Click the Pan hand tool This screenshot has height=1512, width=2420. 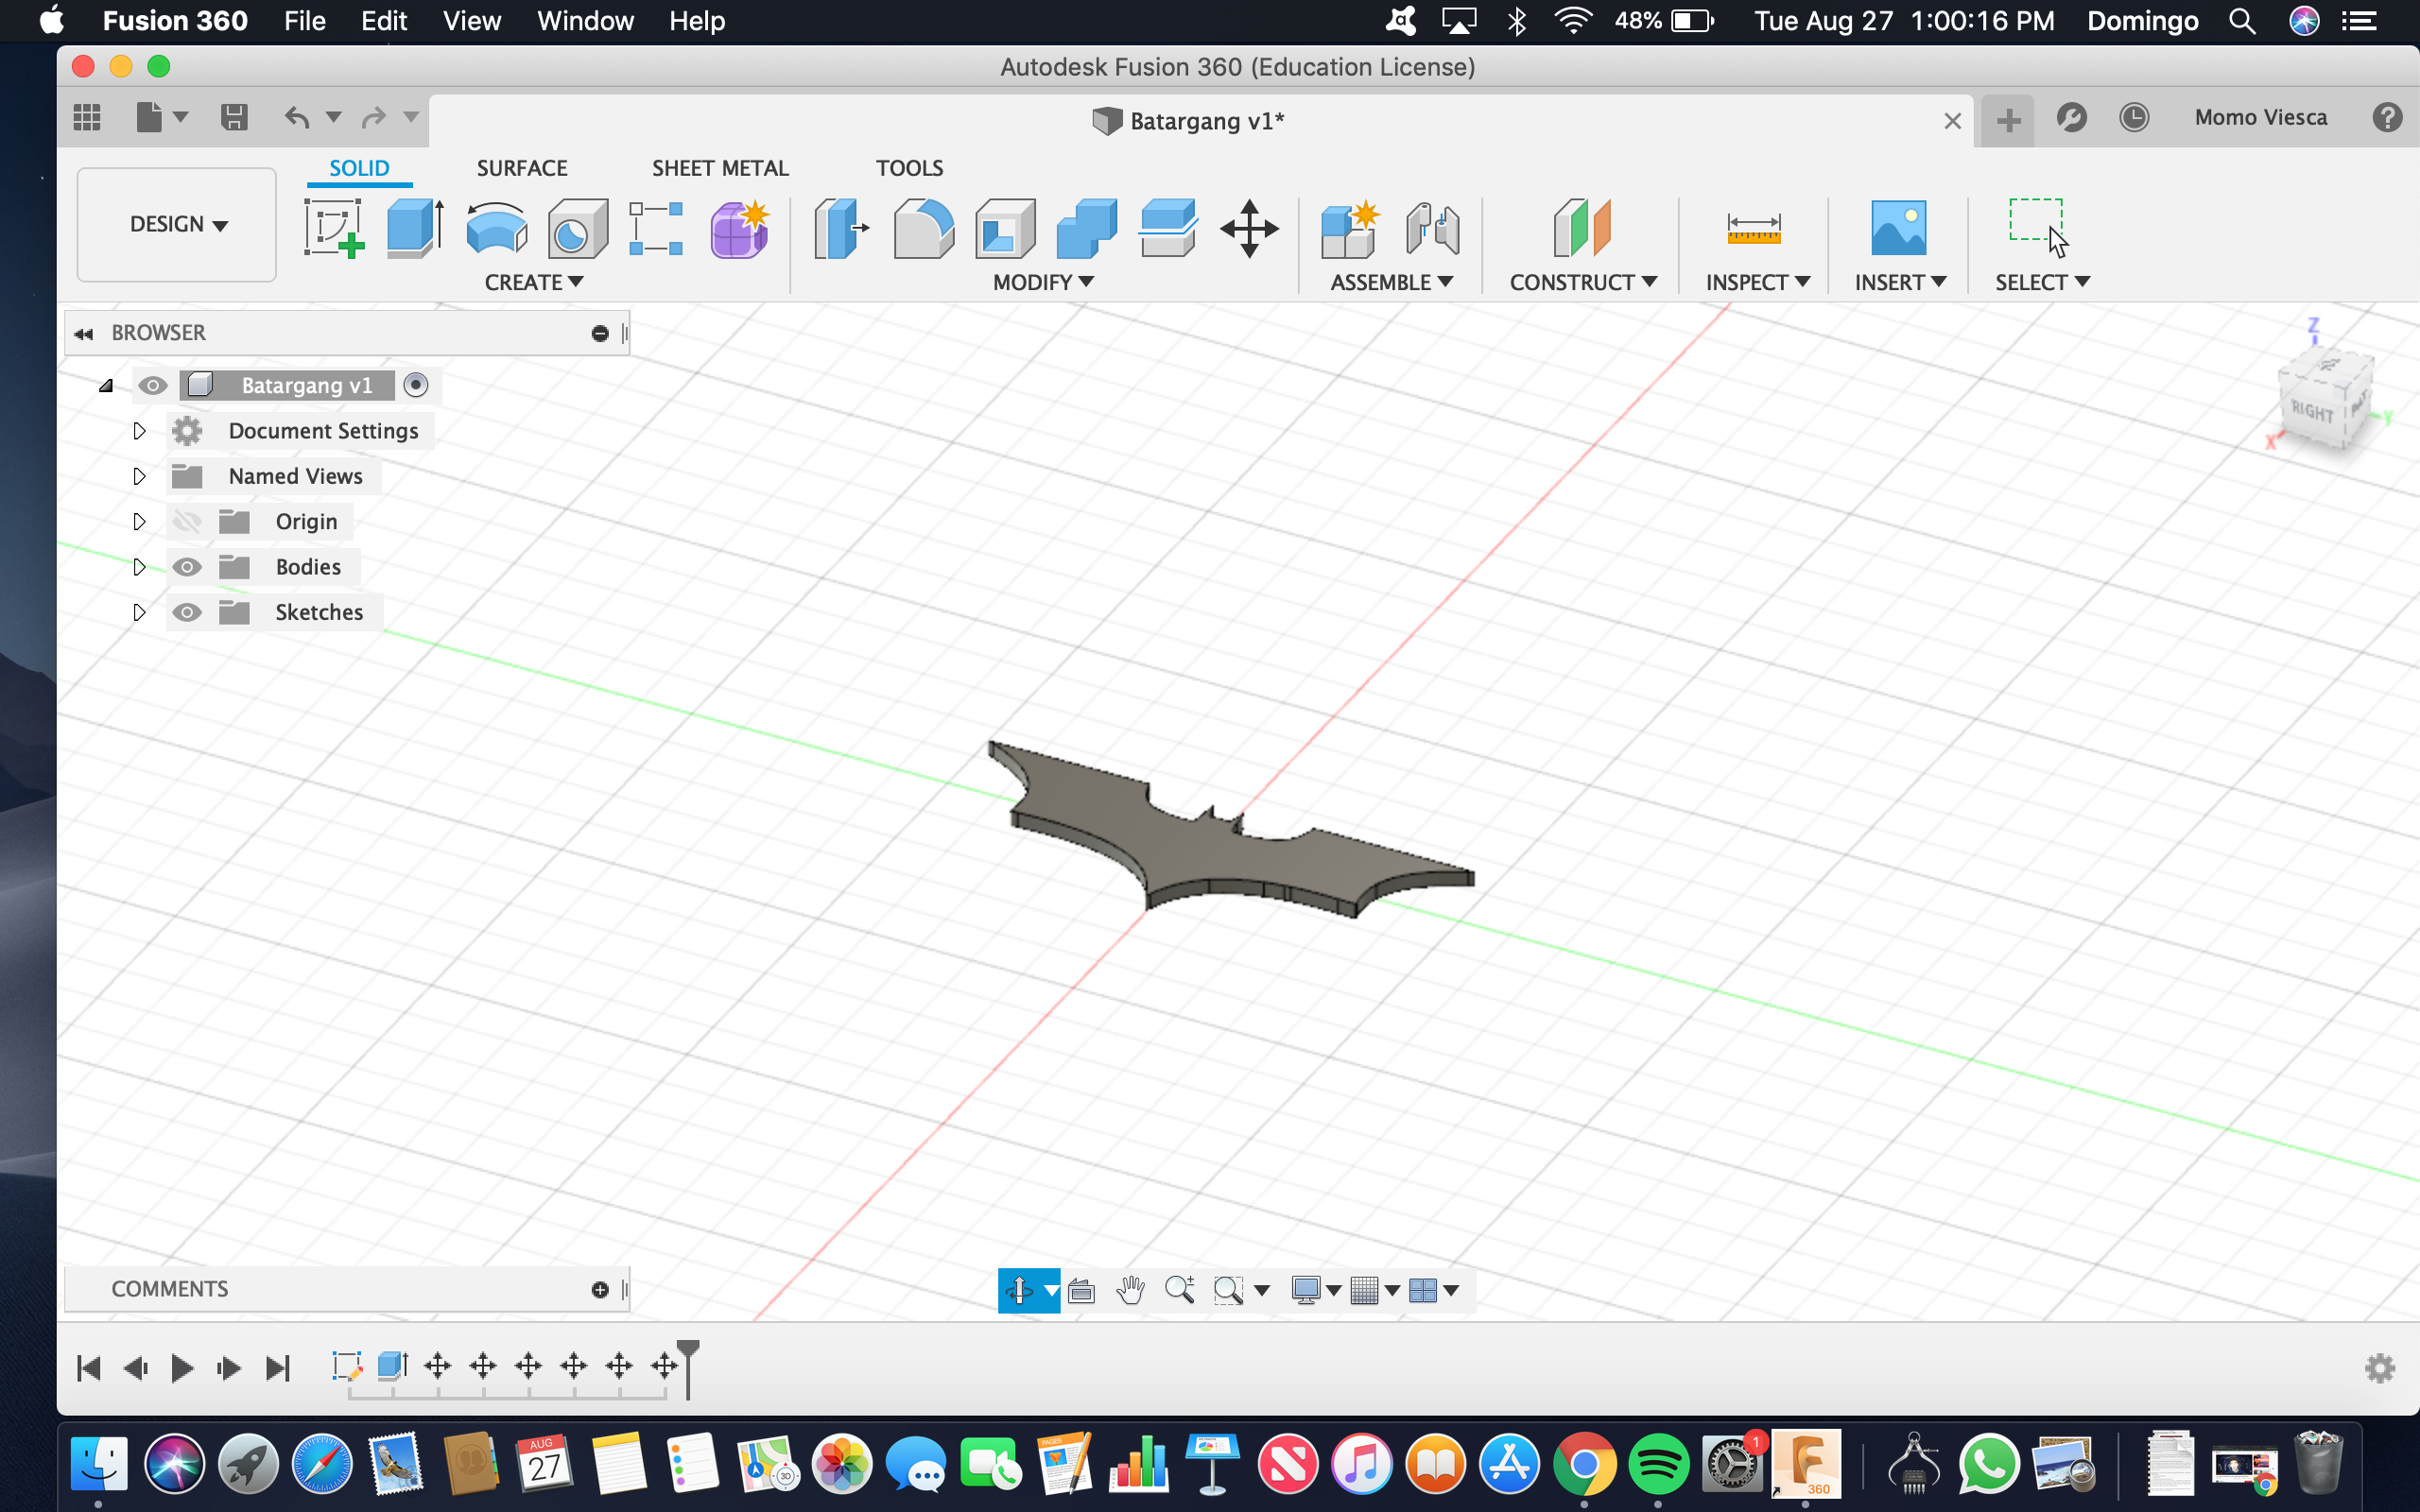pos(1130,1290)
